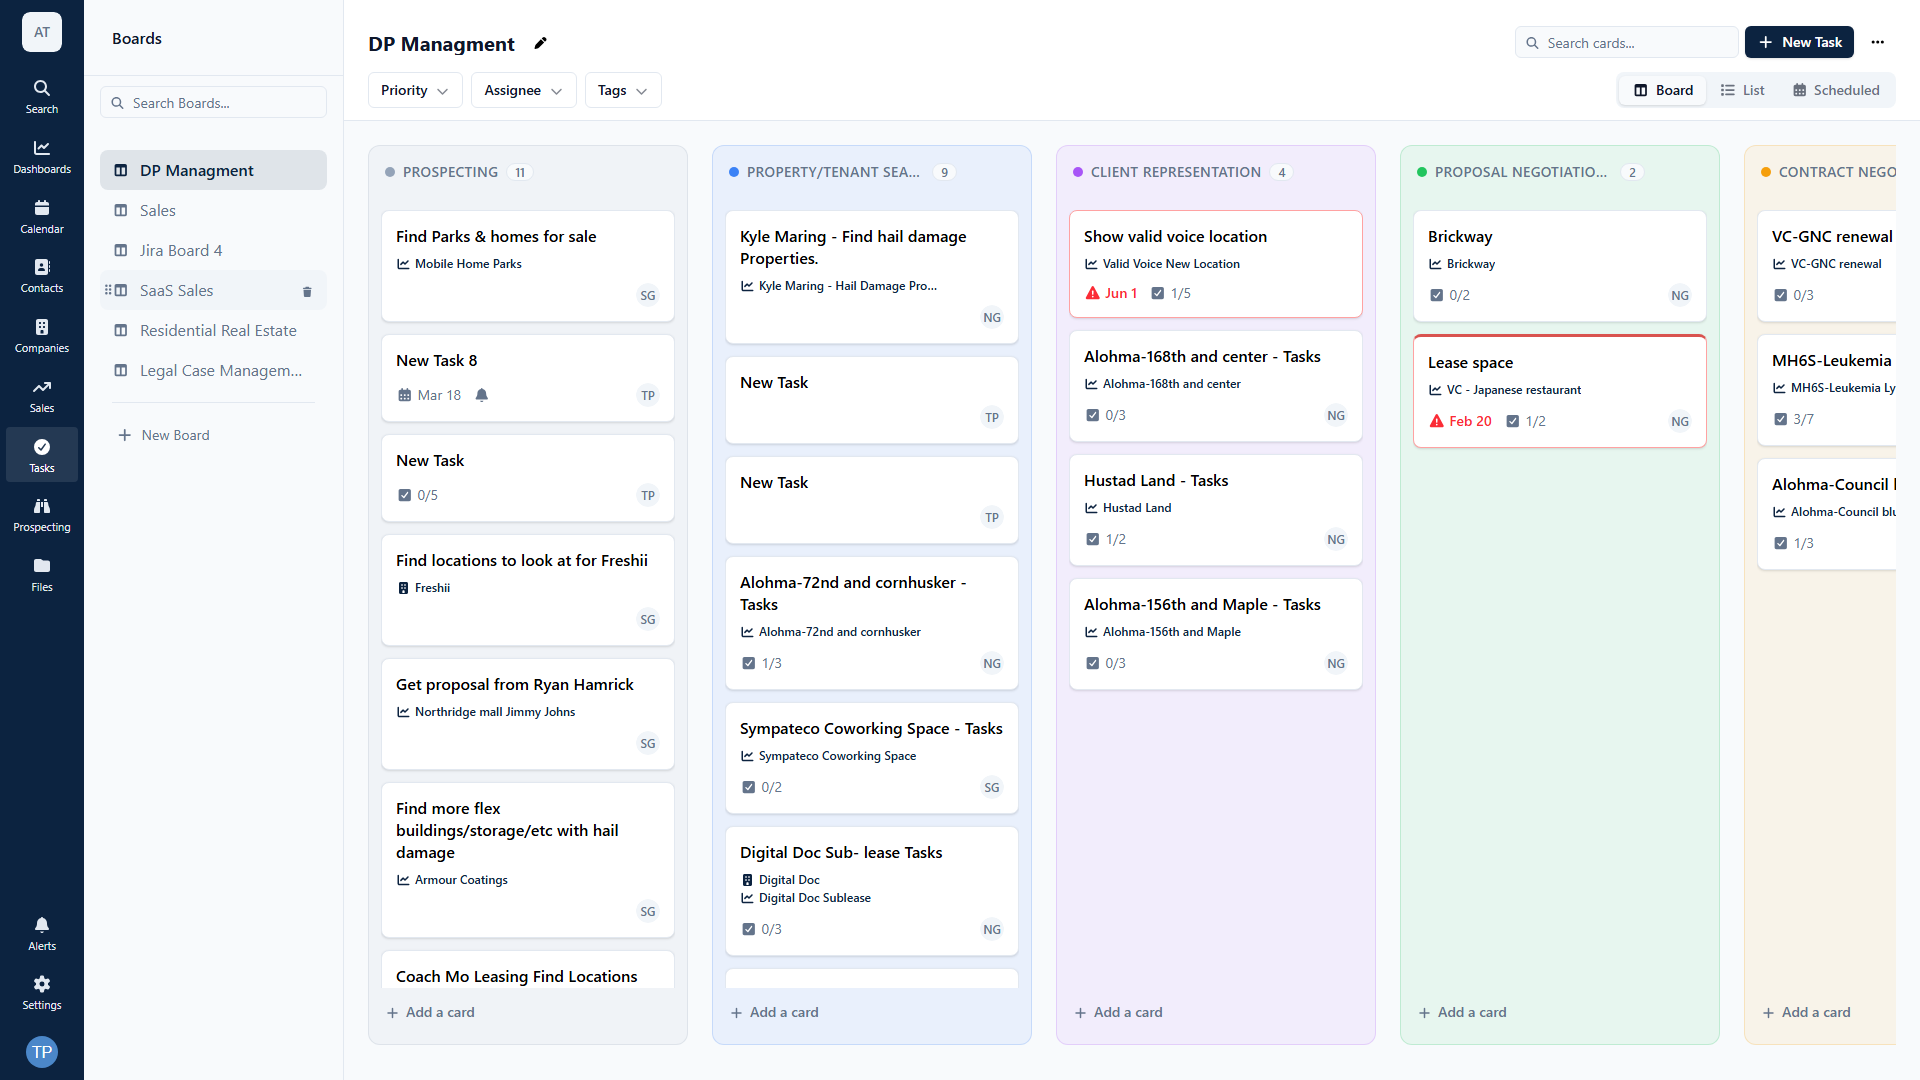This screenshot has width=1920, height=1080.
Task: Click the Search Boards field
Action: point(213,103)
